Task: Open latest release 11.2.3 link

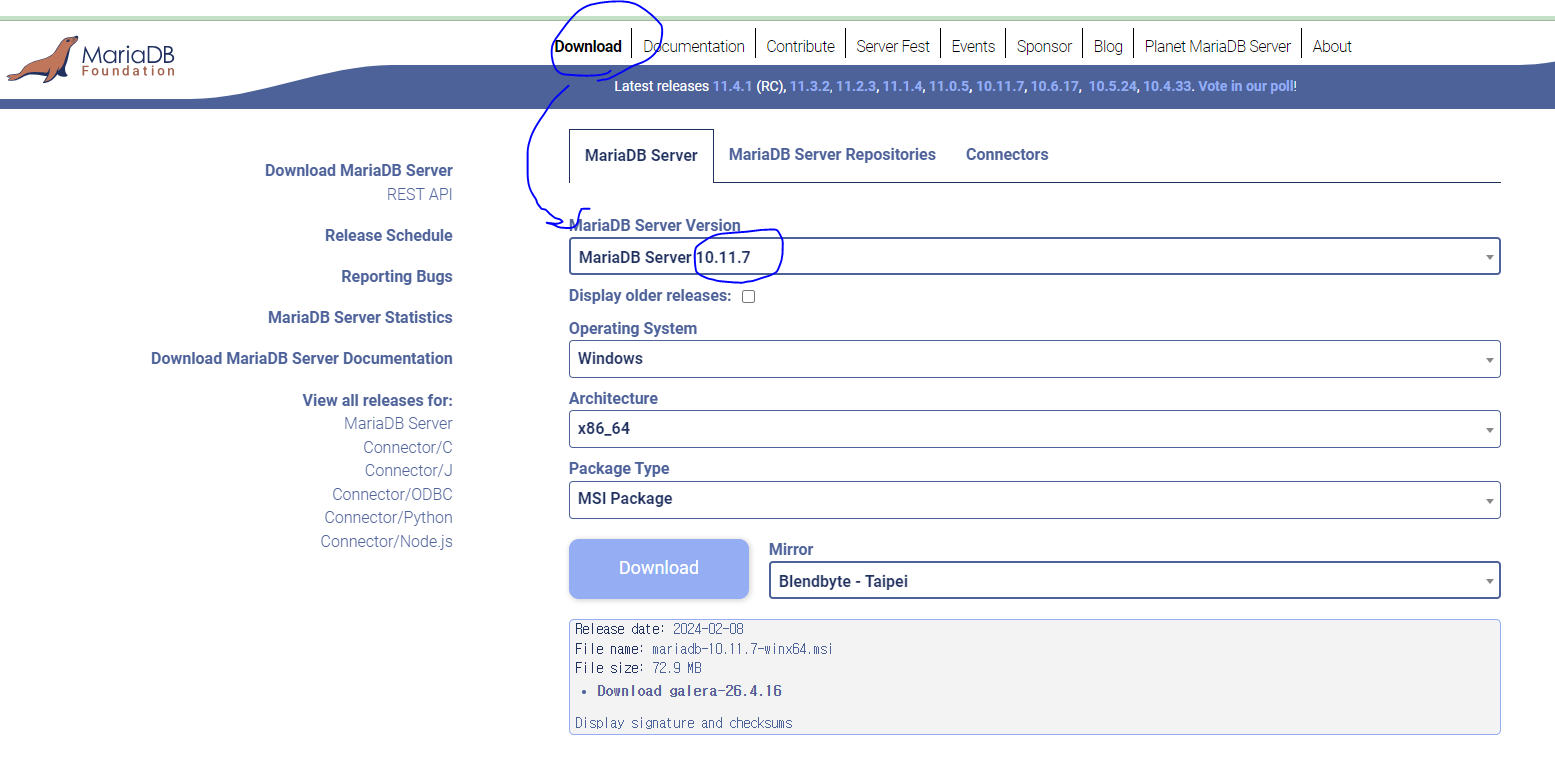Action: [856, 86]
